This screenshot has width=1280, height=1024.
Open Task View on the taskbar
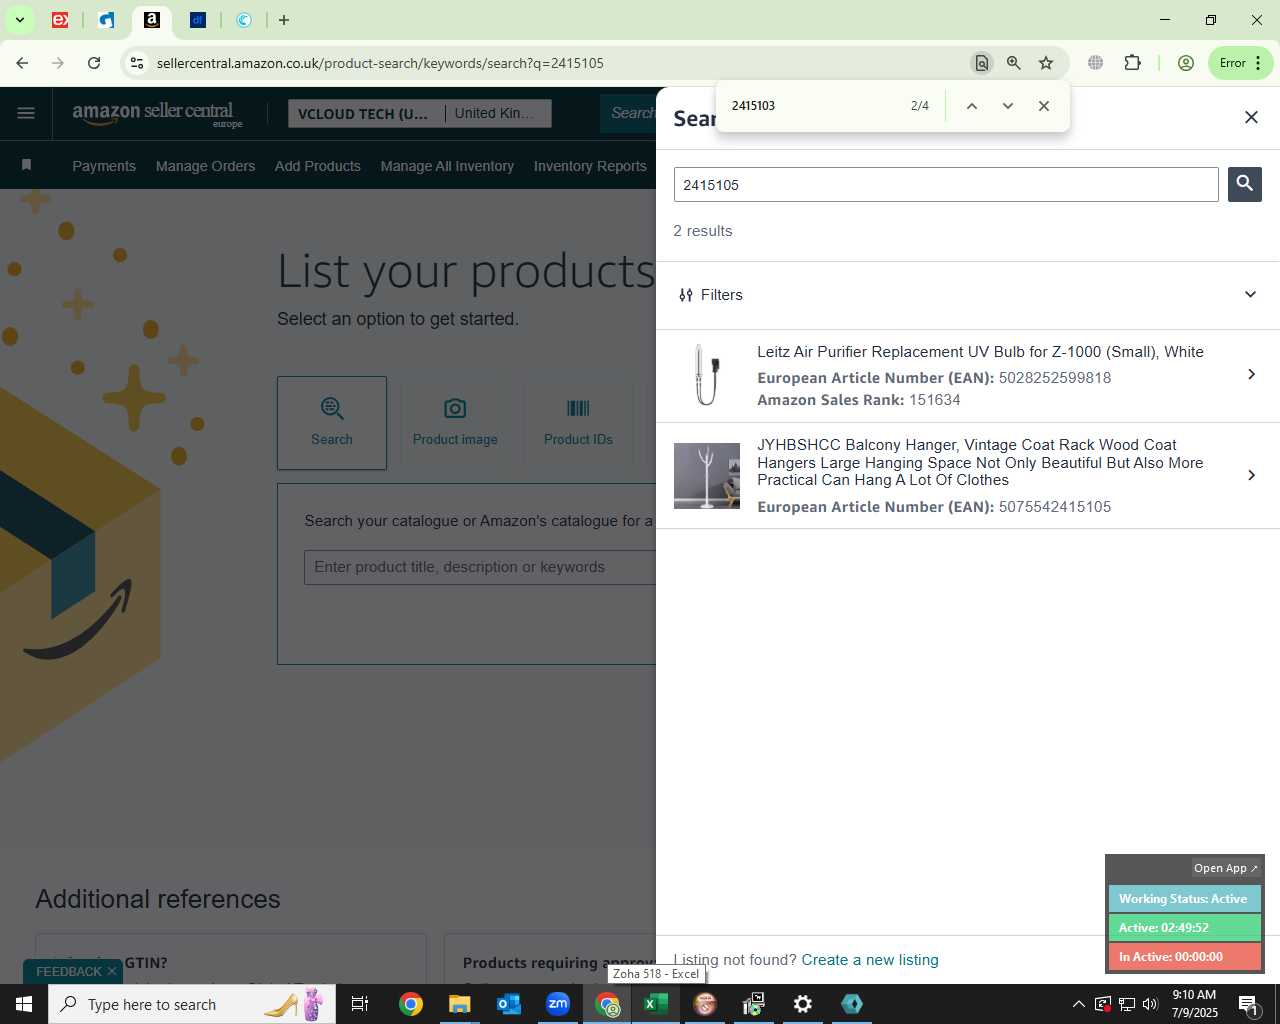[360, 1004]
